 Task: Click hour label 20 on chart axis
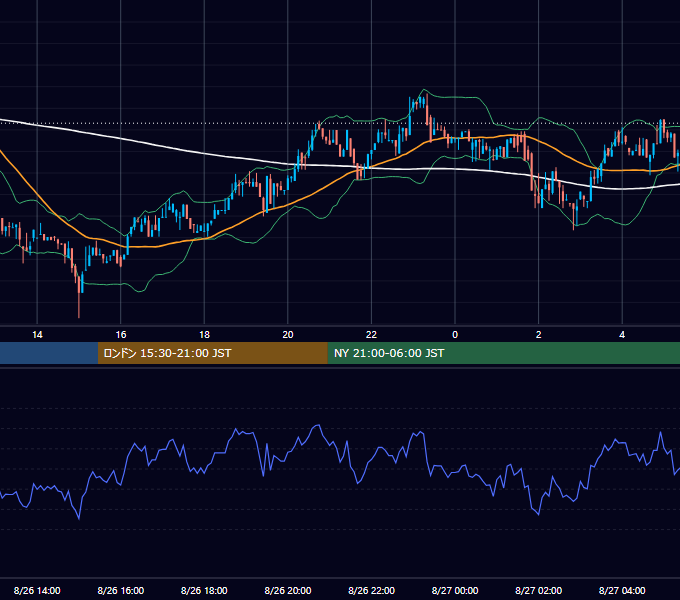click(x=288, y=335)
